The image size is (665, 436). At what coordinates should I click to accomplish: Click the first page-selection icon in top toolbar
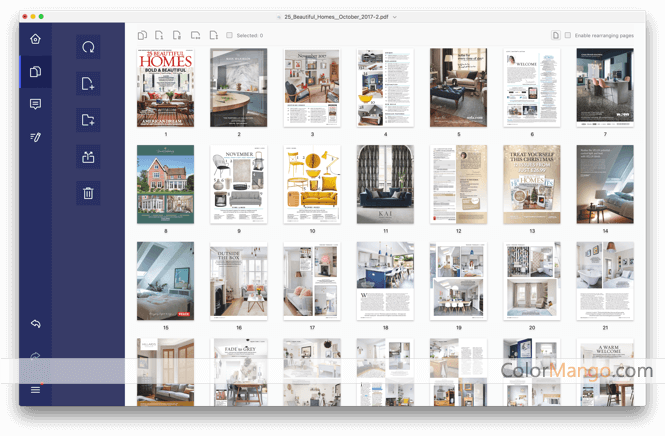coord(142,35)
